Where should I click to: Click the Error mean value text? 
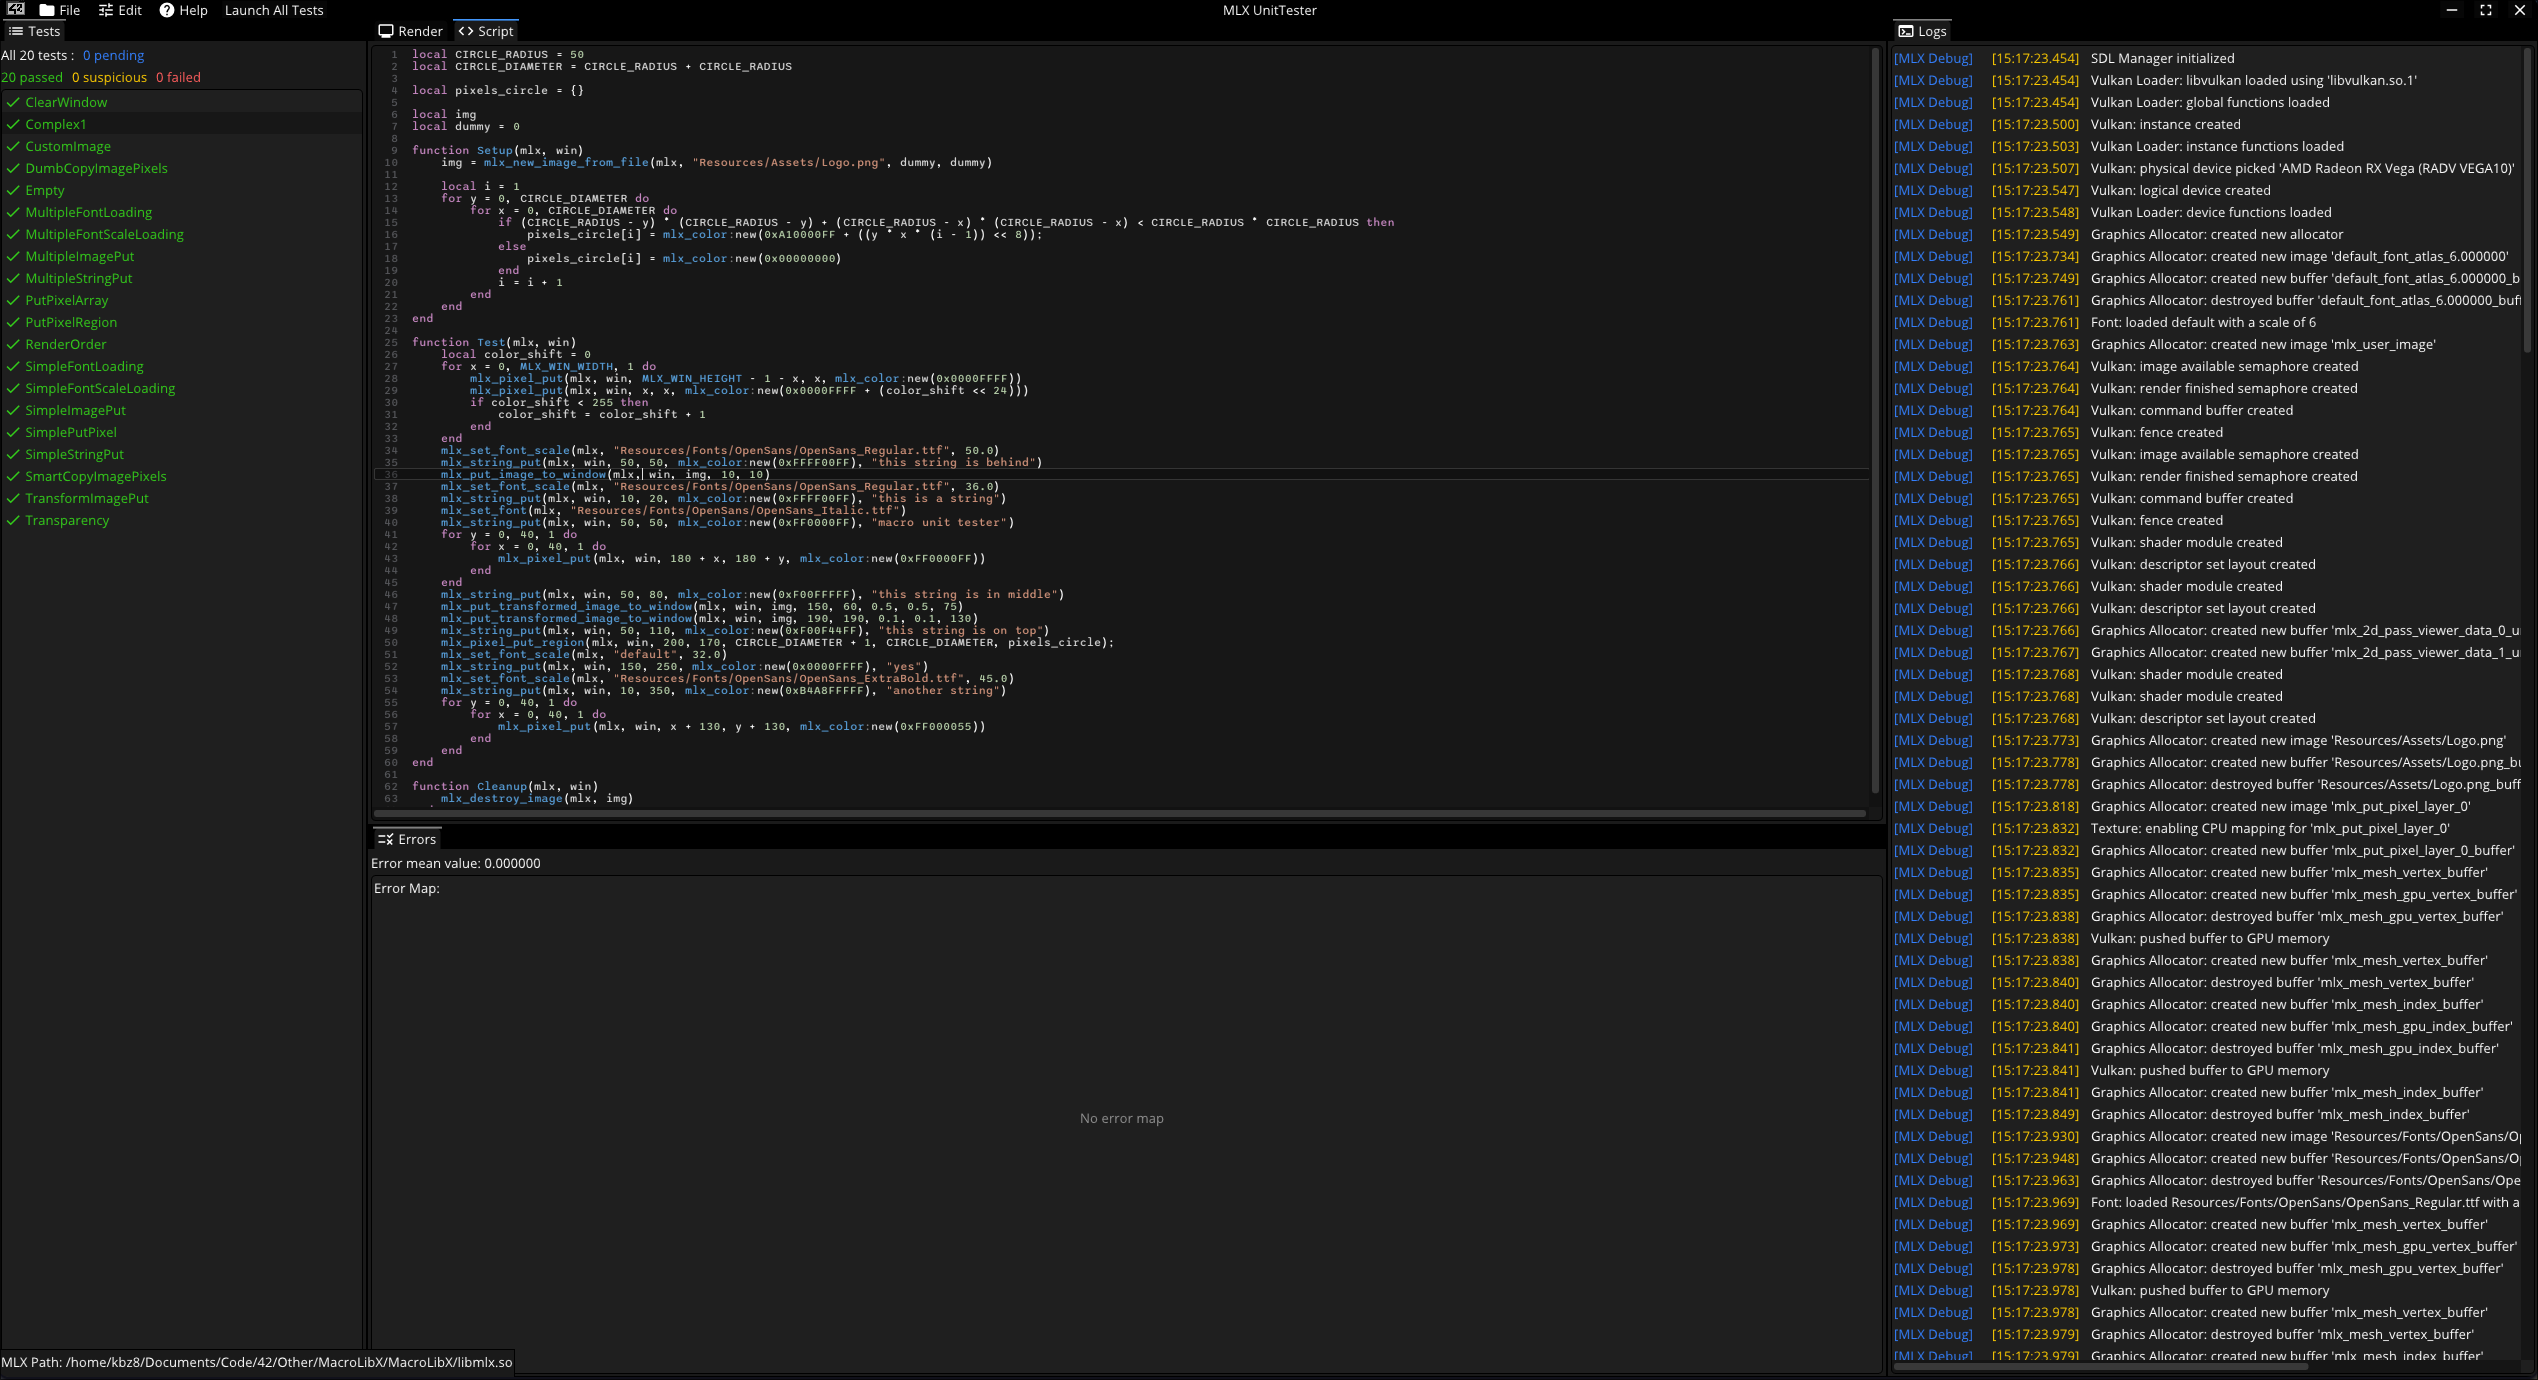[x=456, y=863]
